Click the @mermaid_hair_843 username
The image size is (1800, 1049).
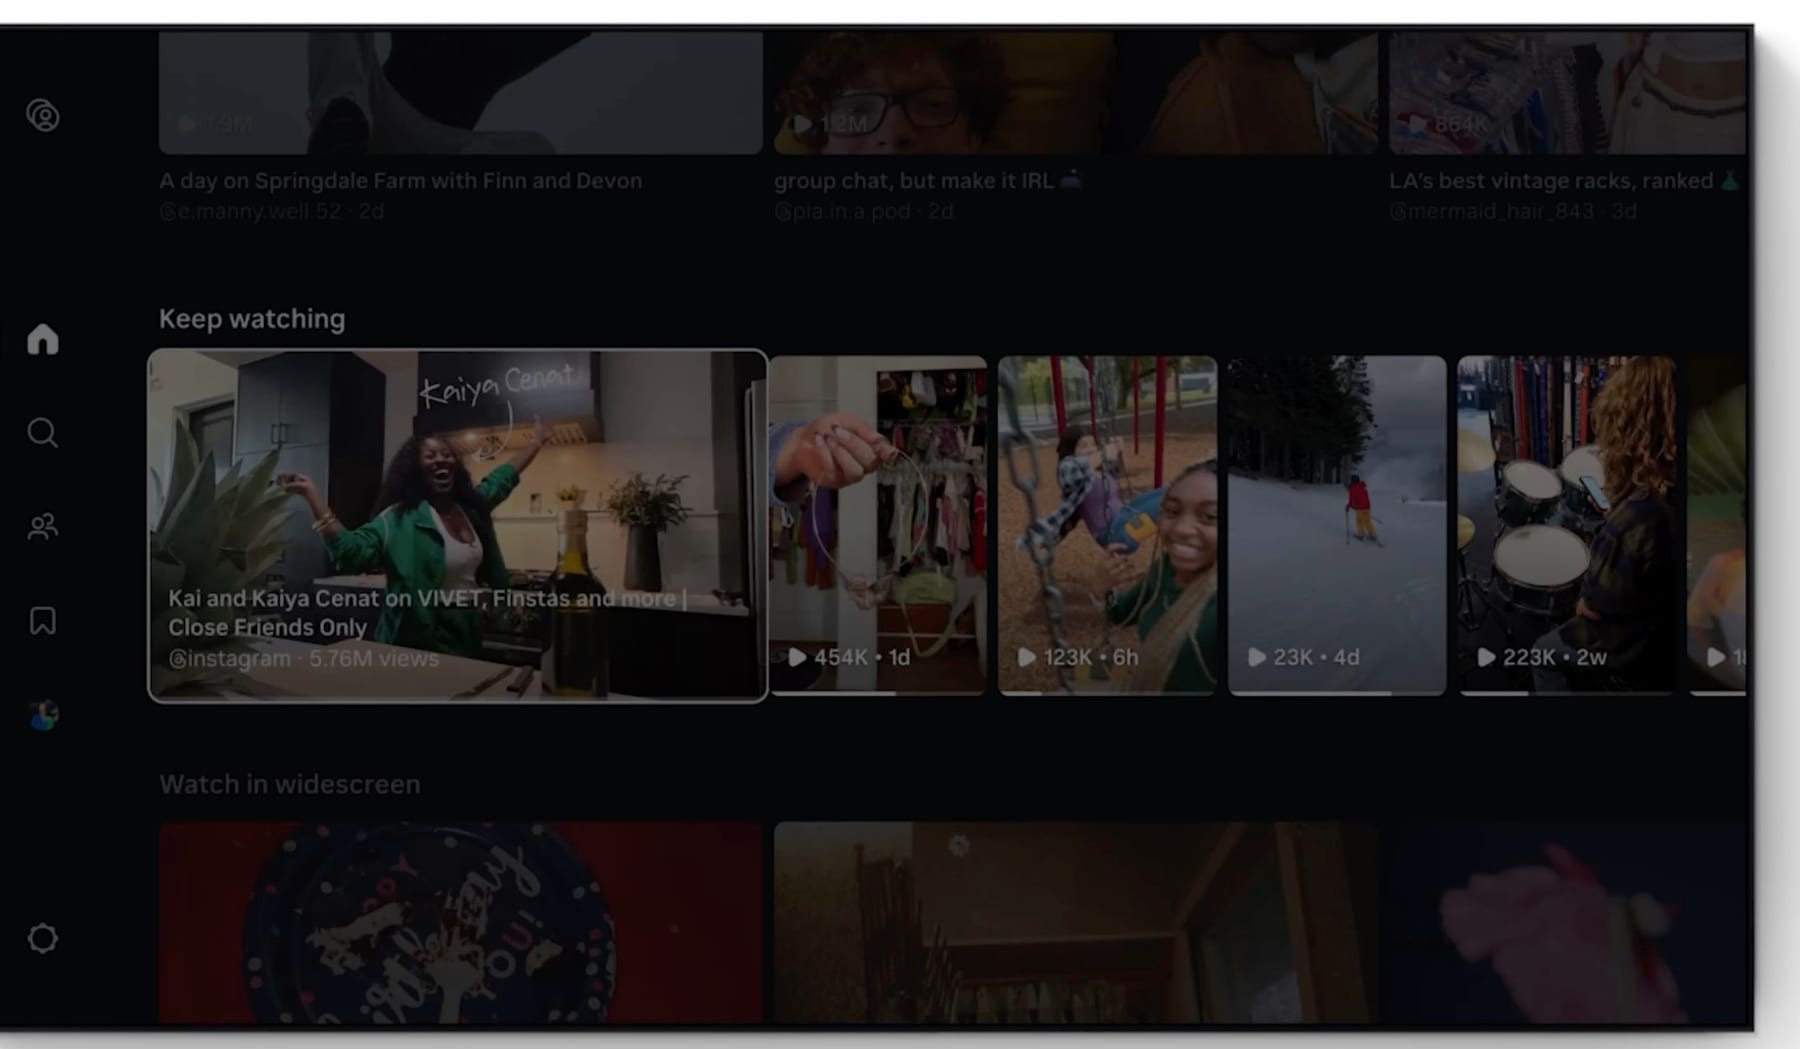1491,212
